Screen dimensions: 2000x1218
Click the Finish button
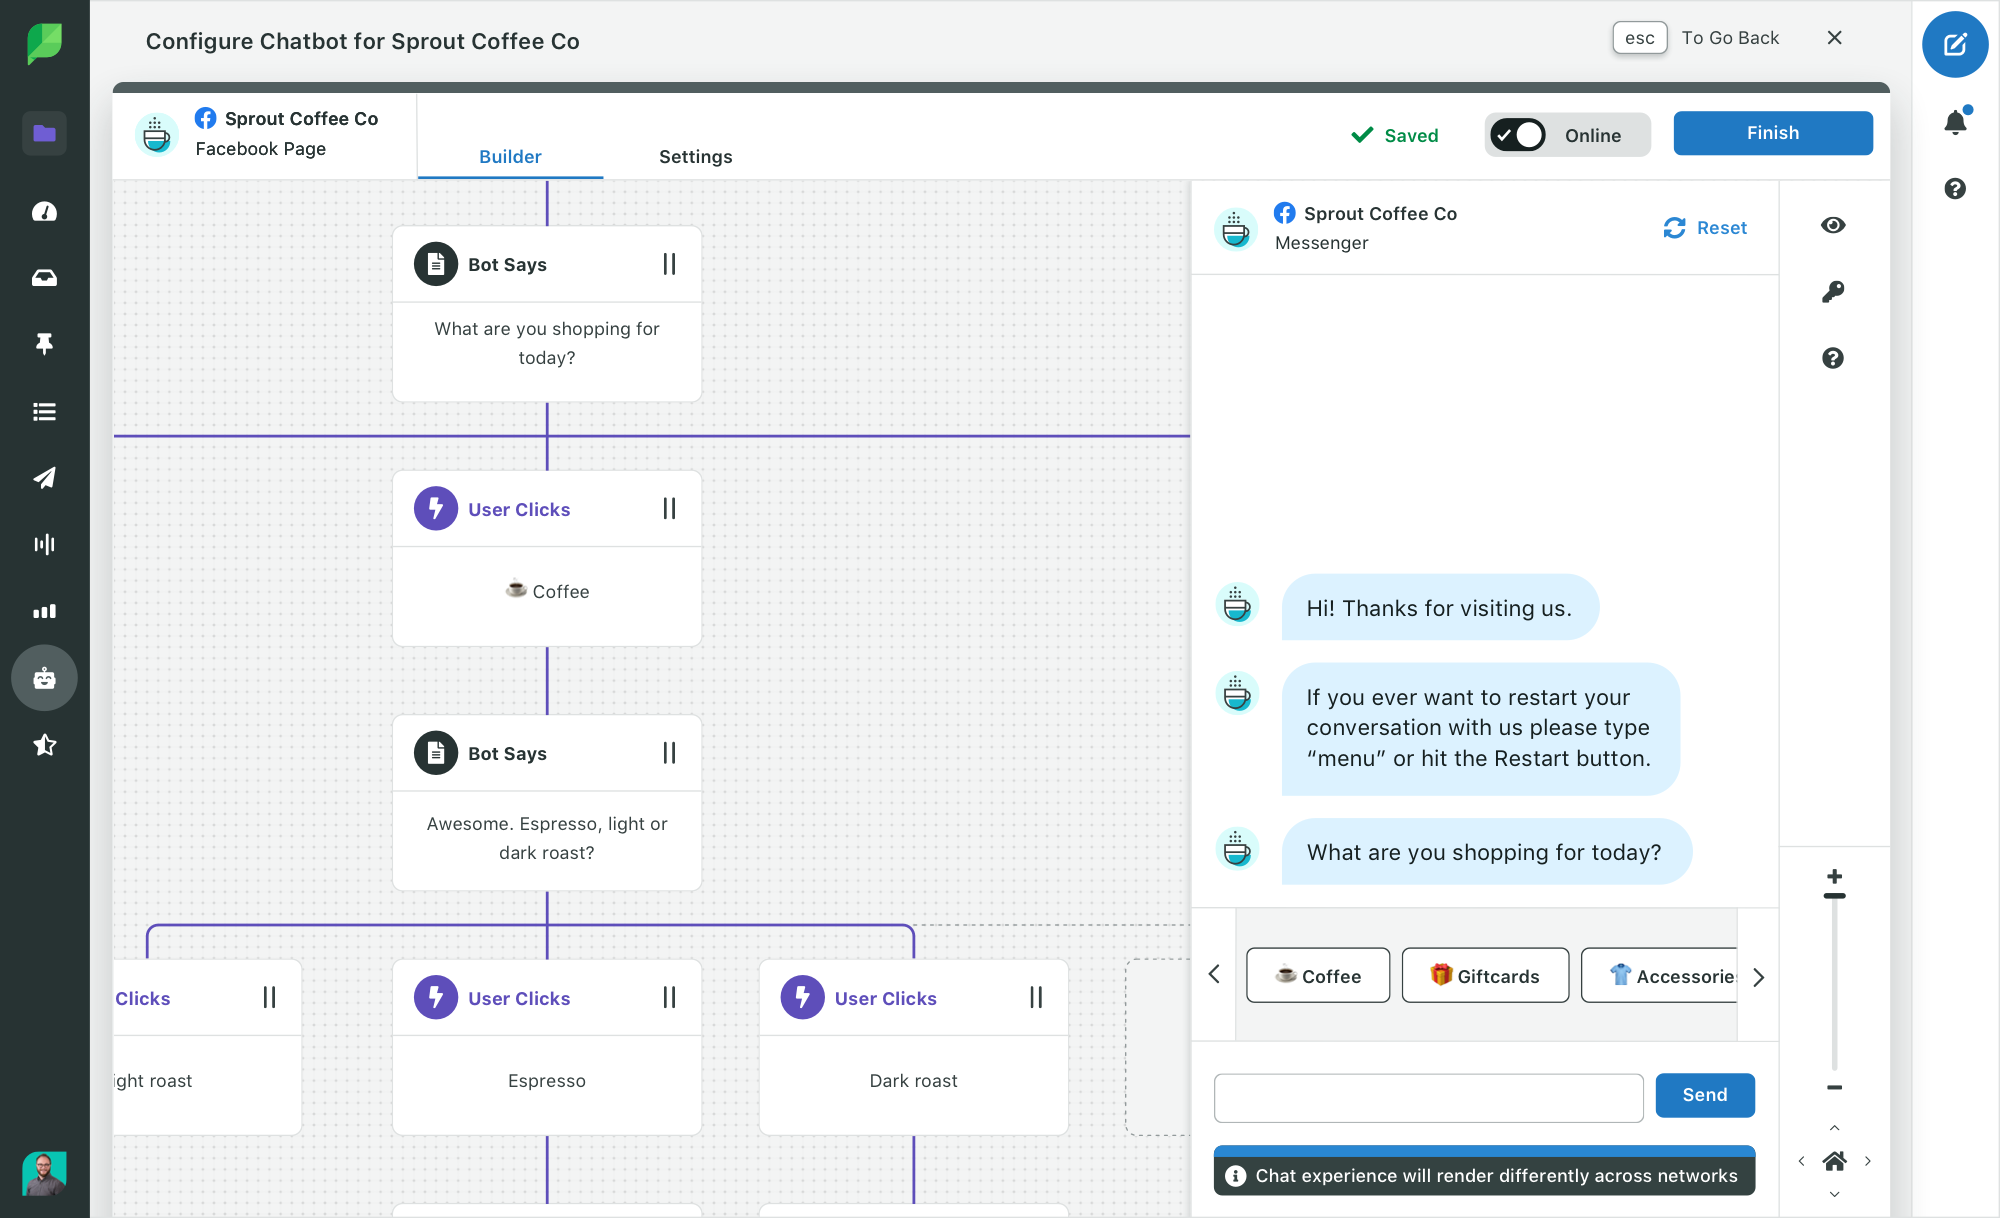pos(1773,134)
